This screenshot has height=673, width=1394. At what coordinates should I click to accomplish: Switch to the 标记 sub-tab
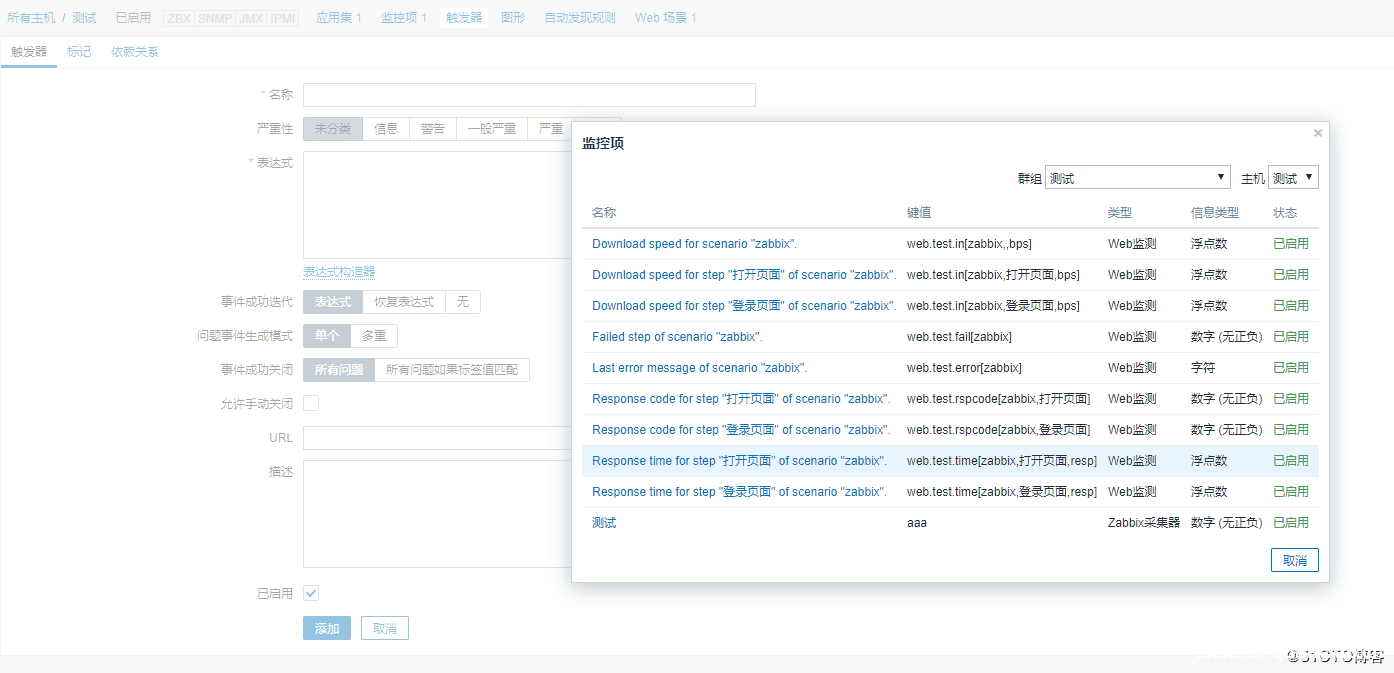[79, 52]
